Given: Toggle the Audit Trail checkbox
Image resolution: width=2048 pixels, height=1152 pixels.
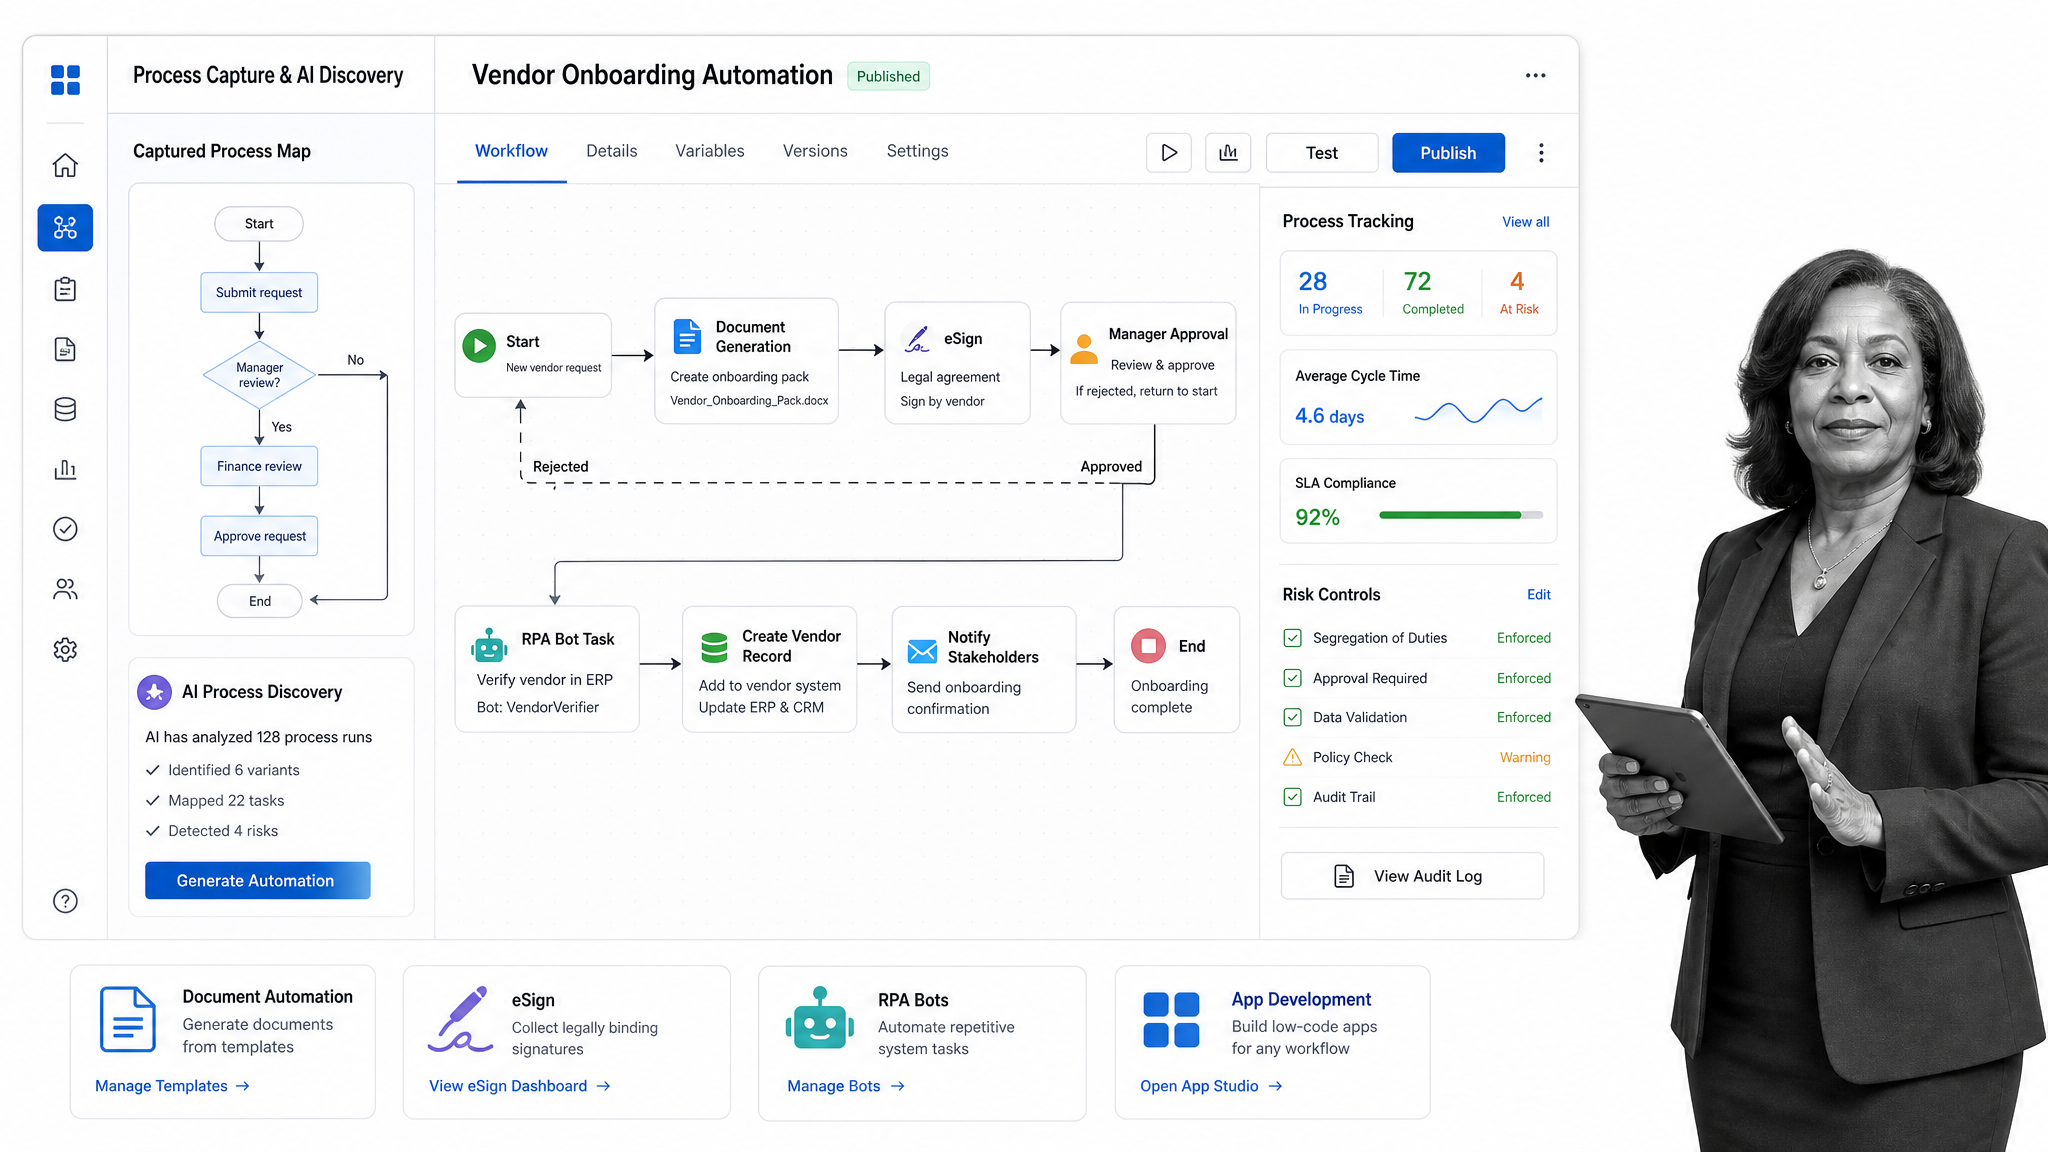Looking at the screenshot, I should (1292, 797).
